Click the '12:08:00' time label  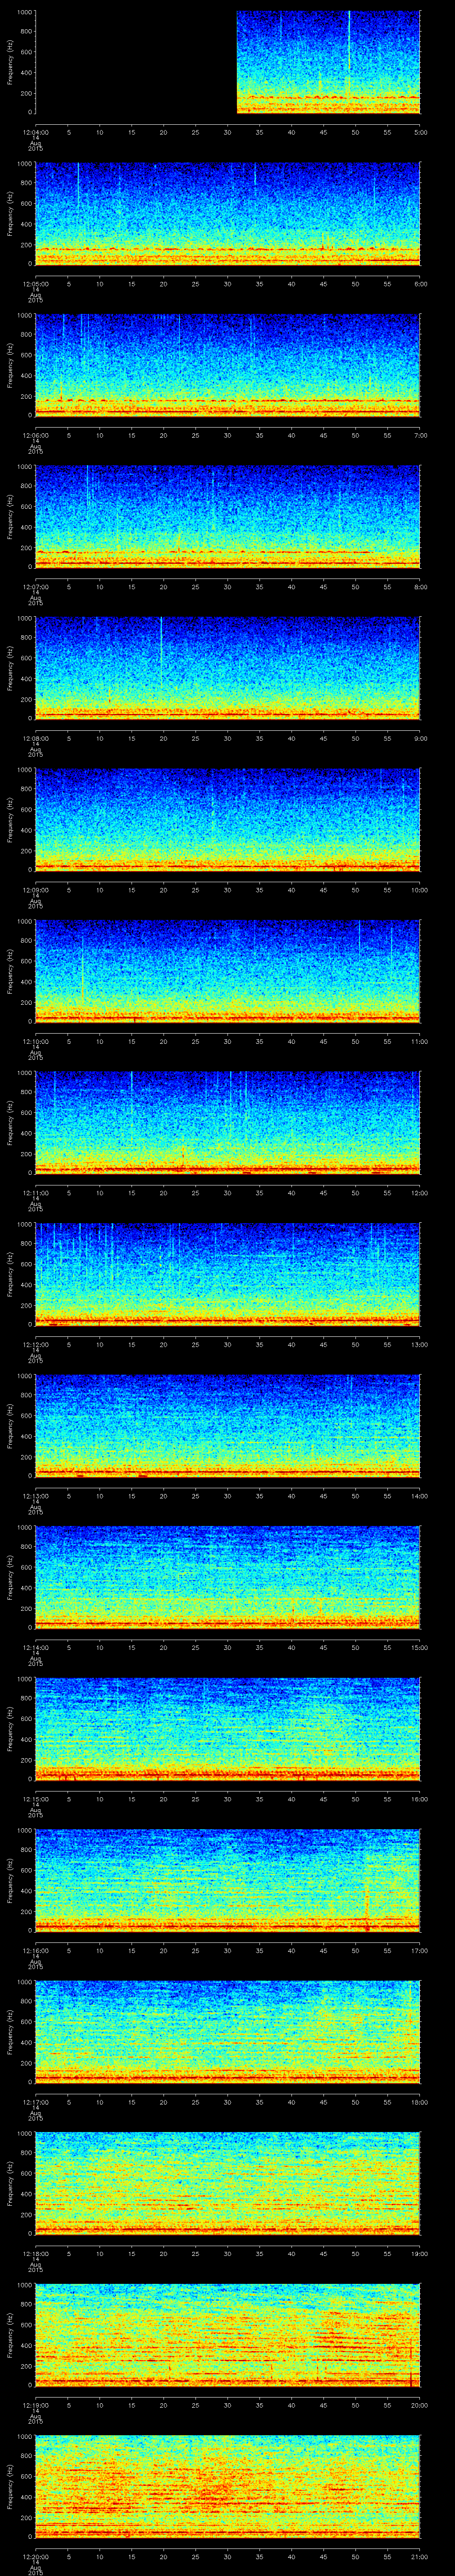tap(35, 738)
